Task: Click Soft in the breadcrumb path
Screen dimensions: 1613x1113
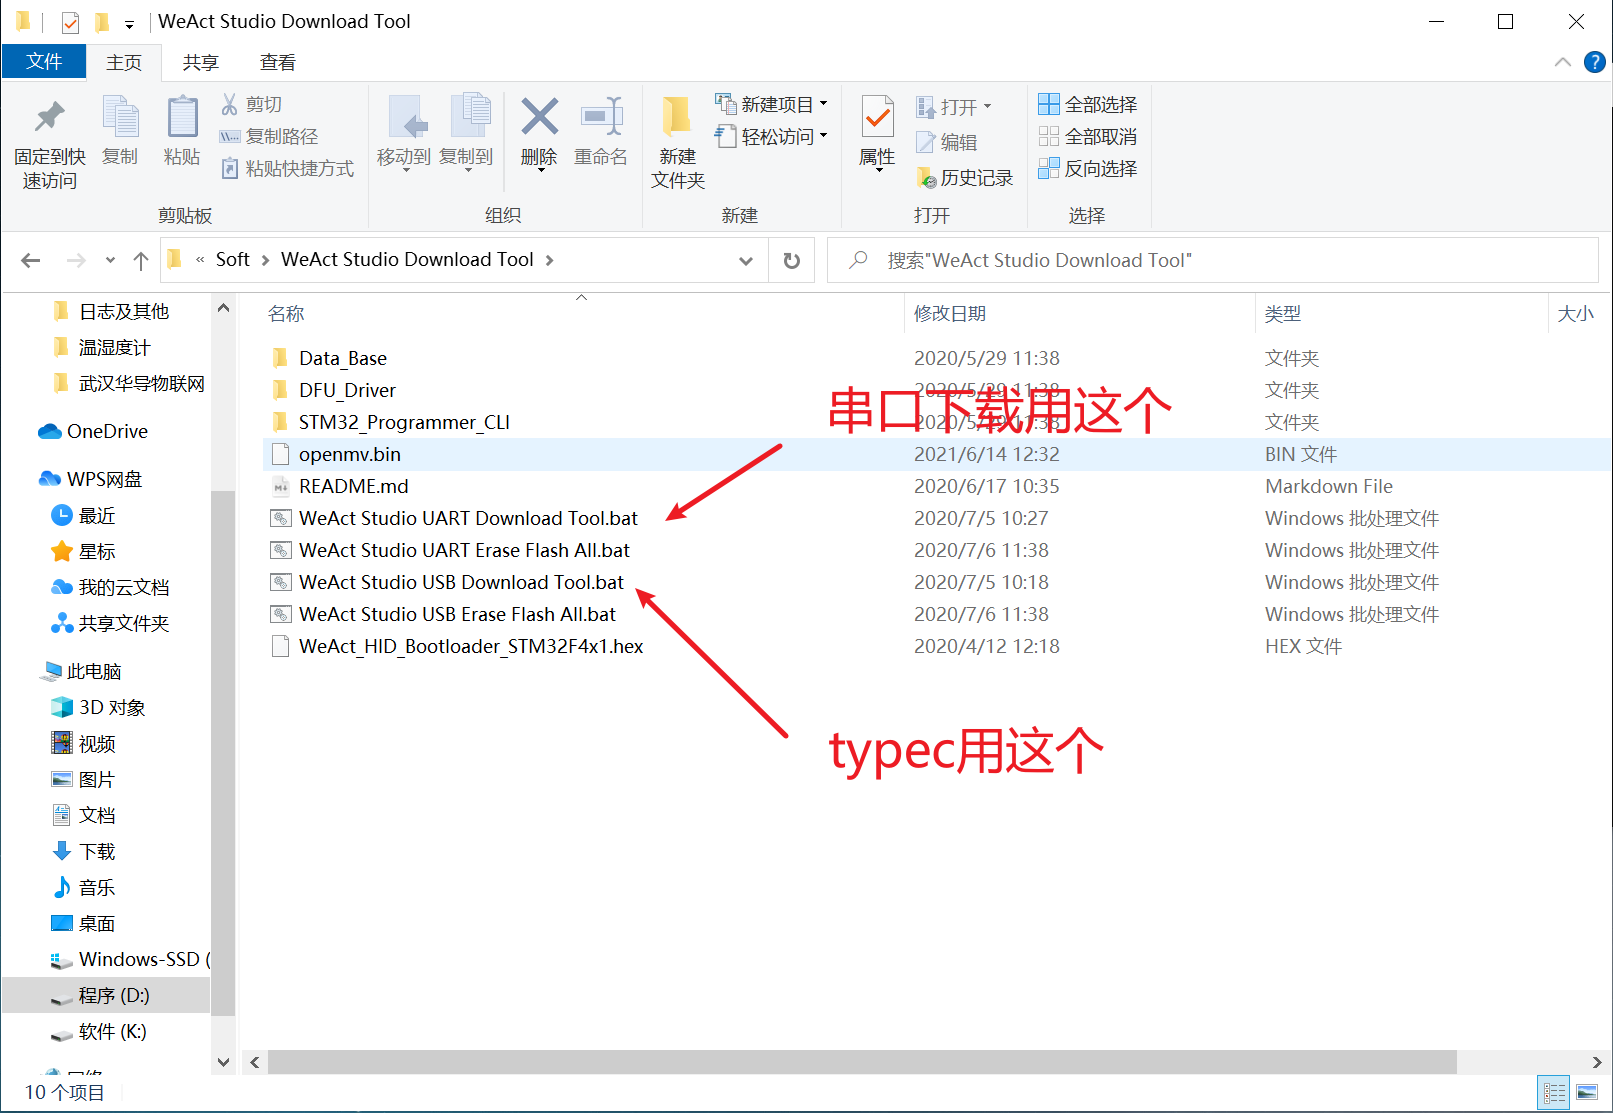Action: tap(232, 260)
